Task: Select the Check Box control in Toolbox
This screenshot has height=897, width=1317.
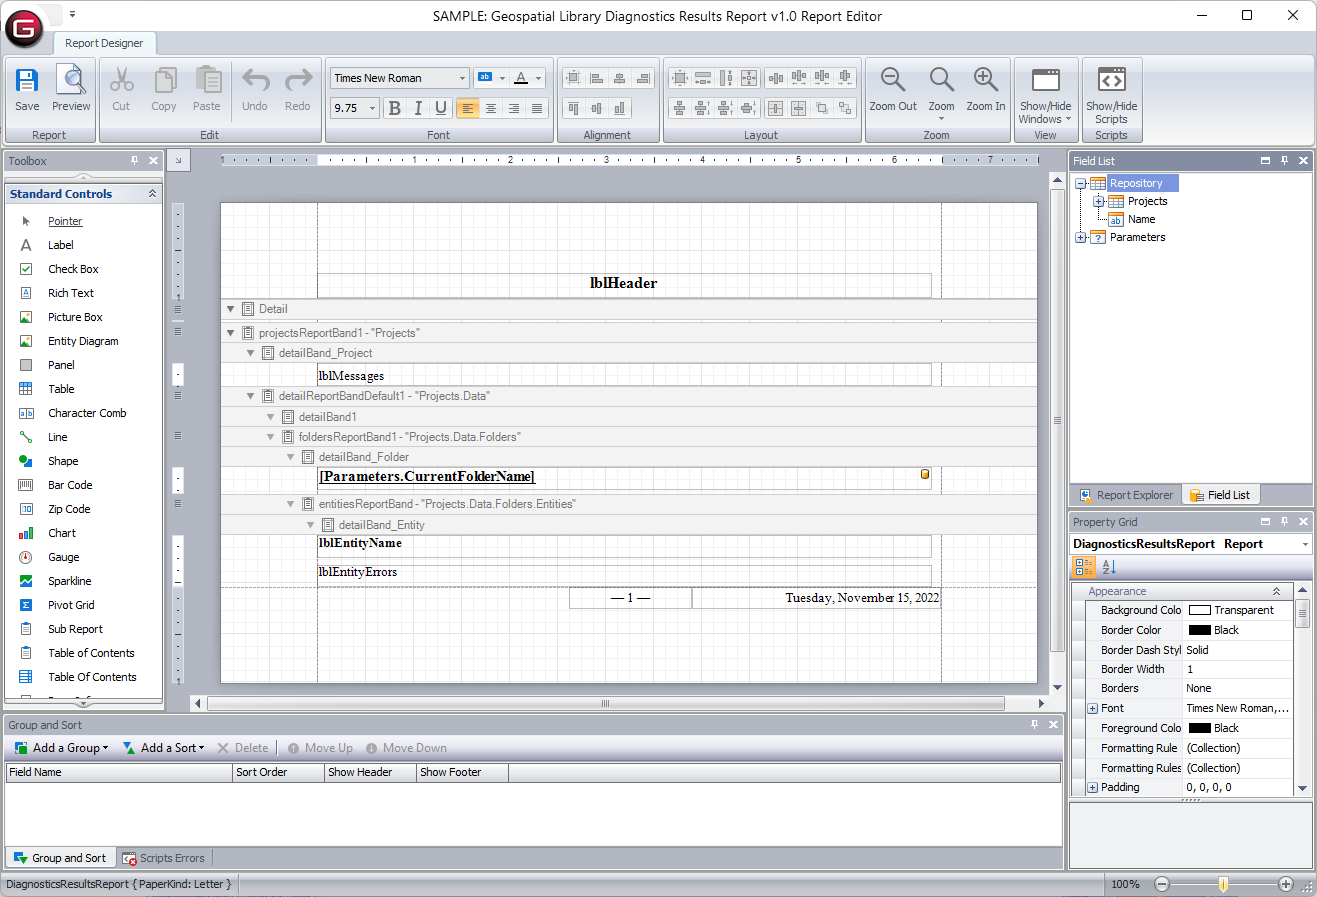Action: [x=73, y=269]
